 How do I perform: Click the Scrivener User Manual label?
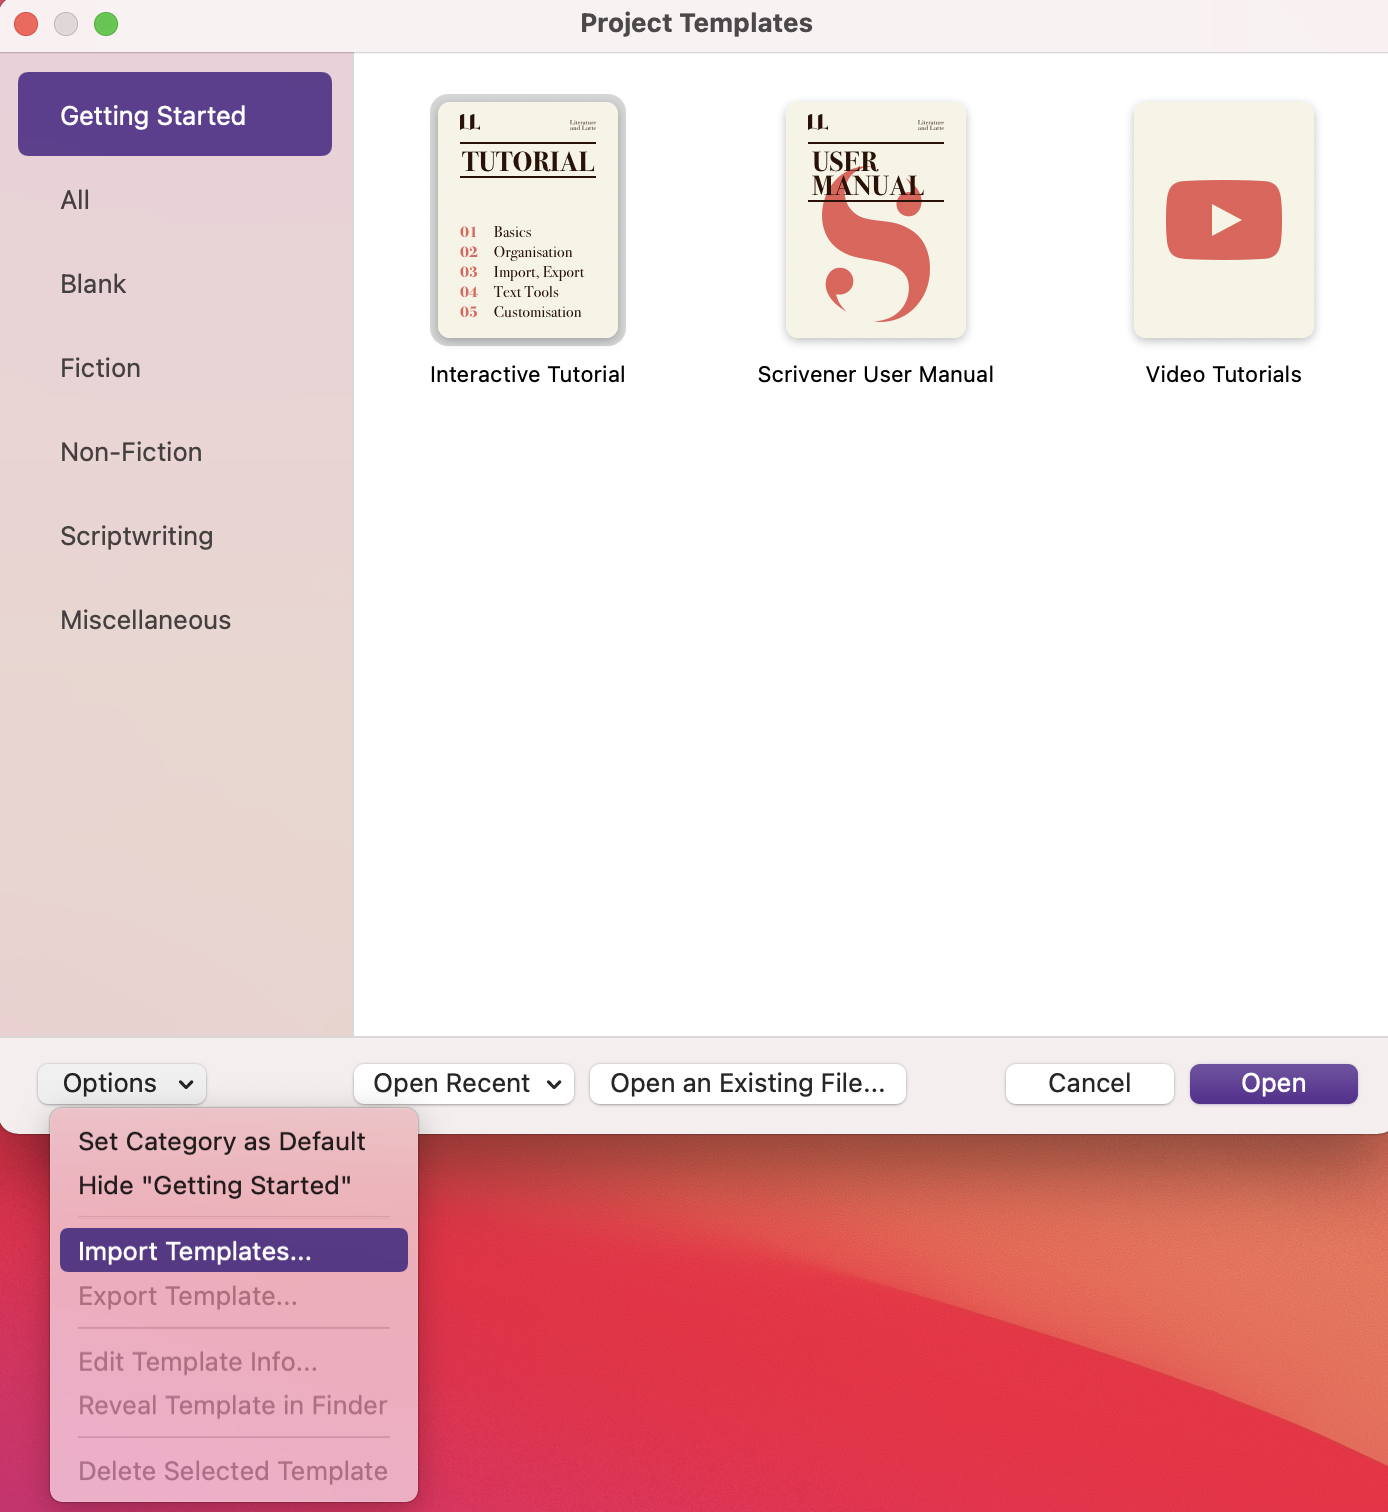(876, 375)
